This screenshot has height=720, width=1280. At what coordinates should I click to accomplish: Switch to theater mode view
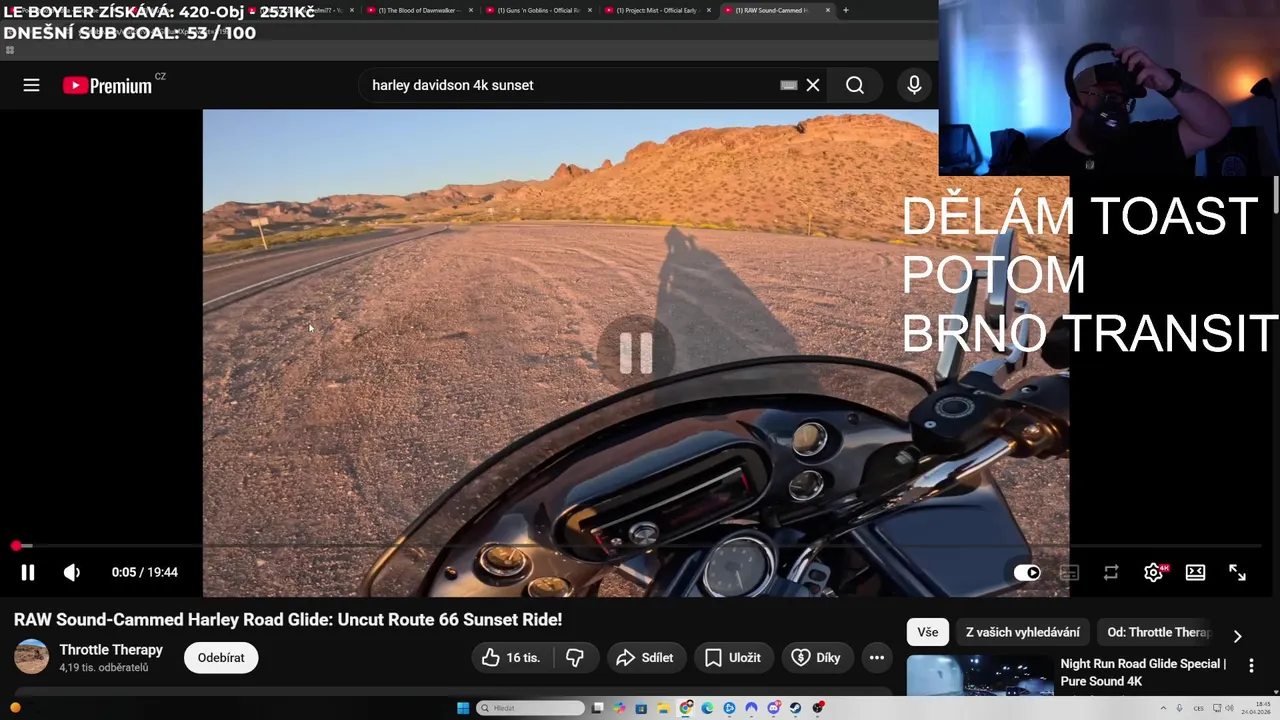pyautogui.click(x=1195, y=572)
